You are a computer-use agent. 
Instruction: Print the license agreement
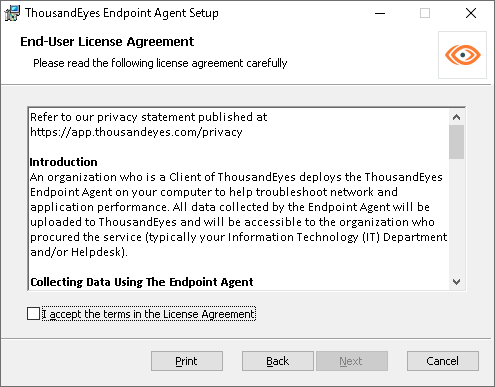(187, 361)
